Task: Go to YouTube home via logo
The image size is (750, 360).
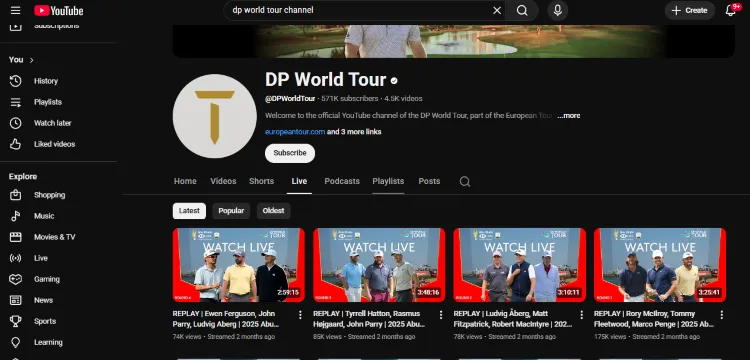Action: click(59, 11)
